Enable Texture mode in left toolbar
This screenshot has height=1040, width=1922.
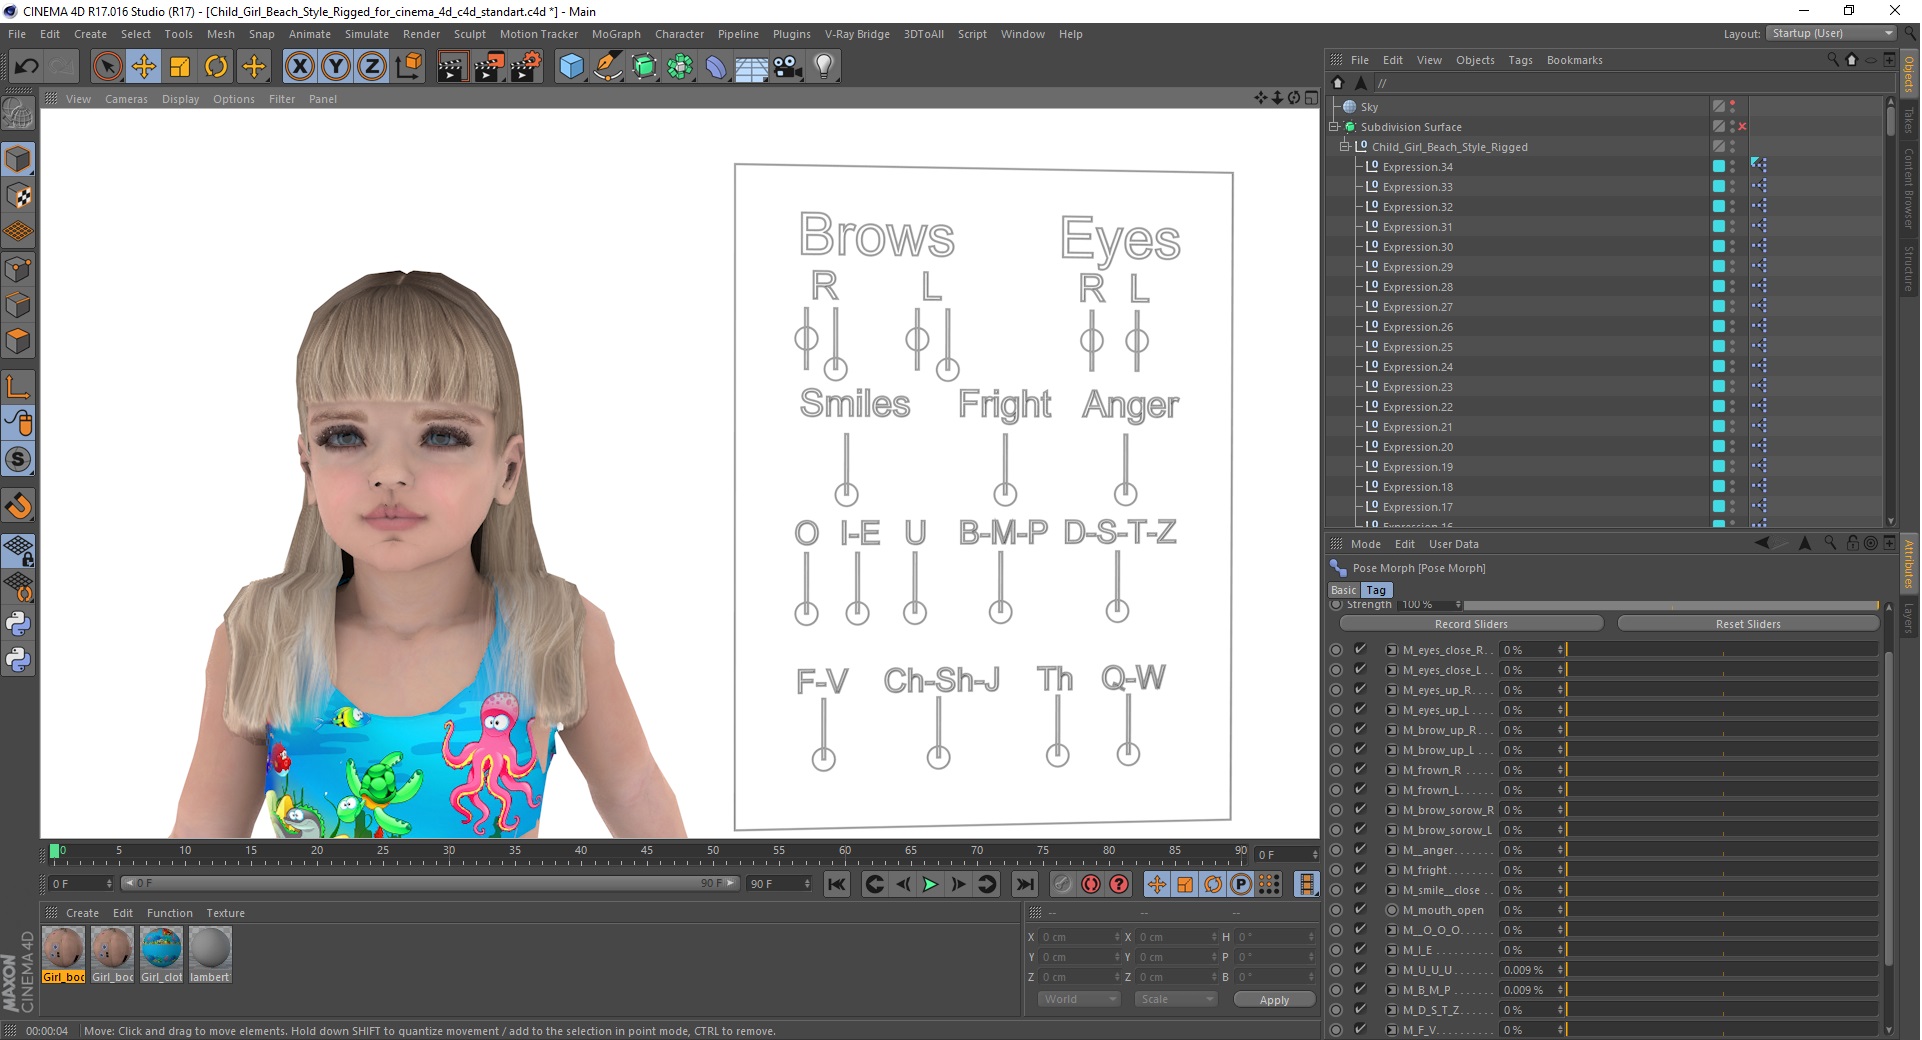coord(18,196)
